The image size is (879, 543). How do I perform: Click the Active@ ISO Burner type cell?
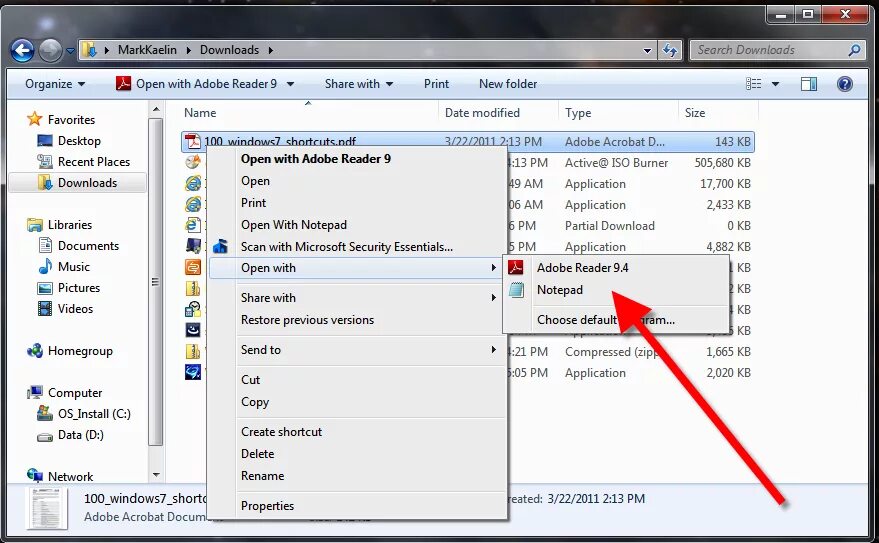tap(616, 163)
